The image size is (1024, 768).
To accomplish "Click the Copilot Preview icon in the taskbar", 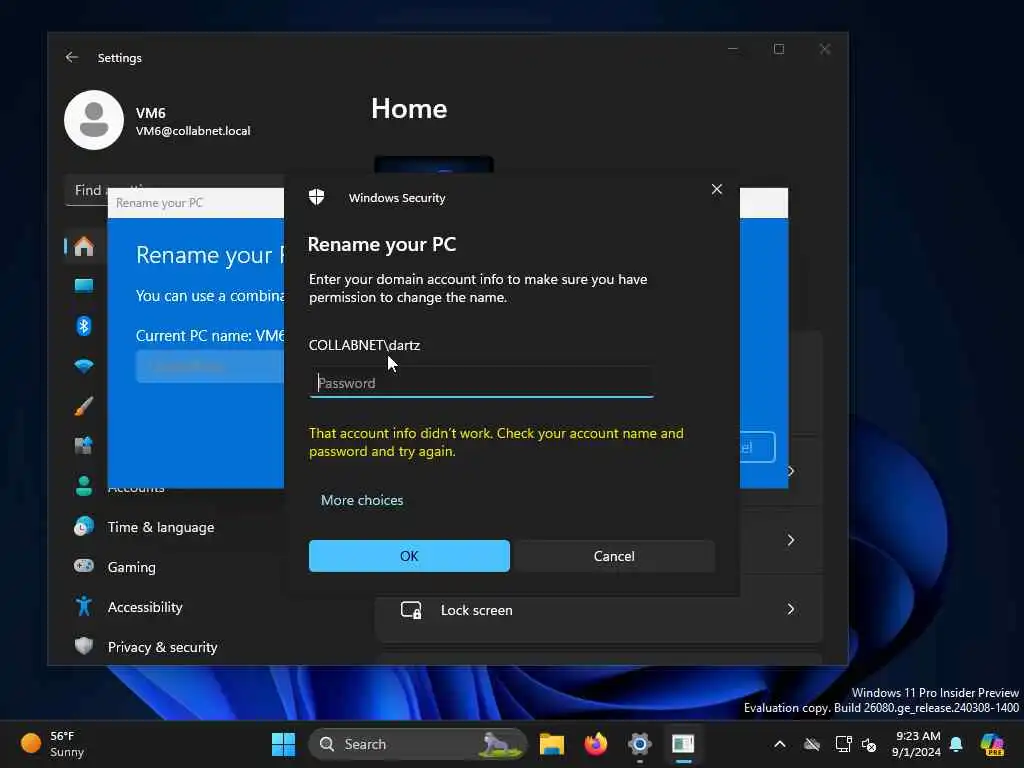I will click(992, 744).
